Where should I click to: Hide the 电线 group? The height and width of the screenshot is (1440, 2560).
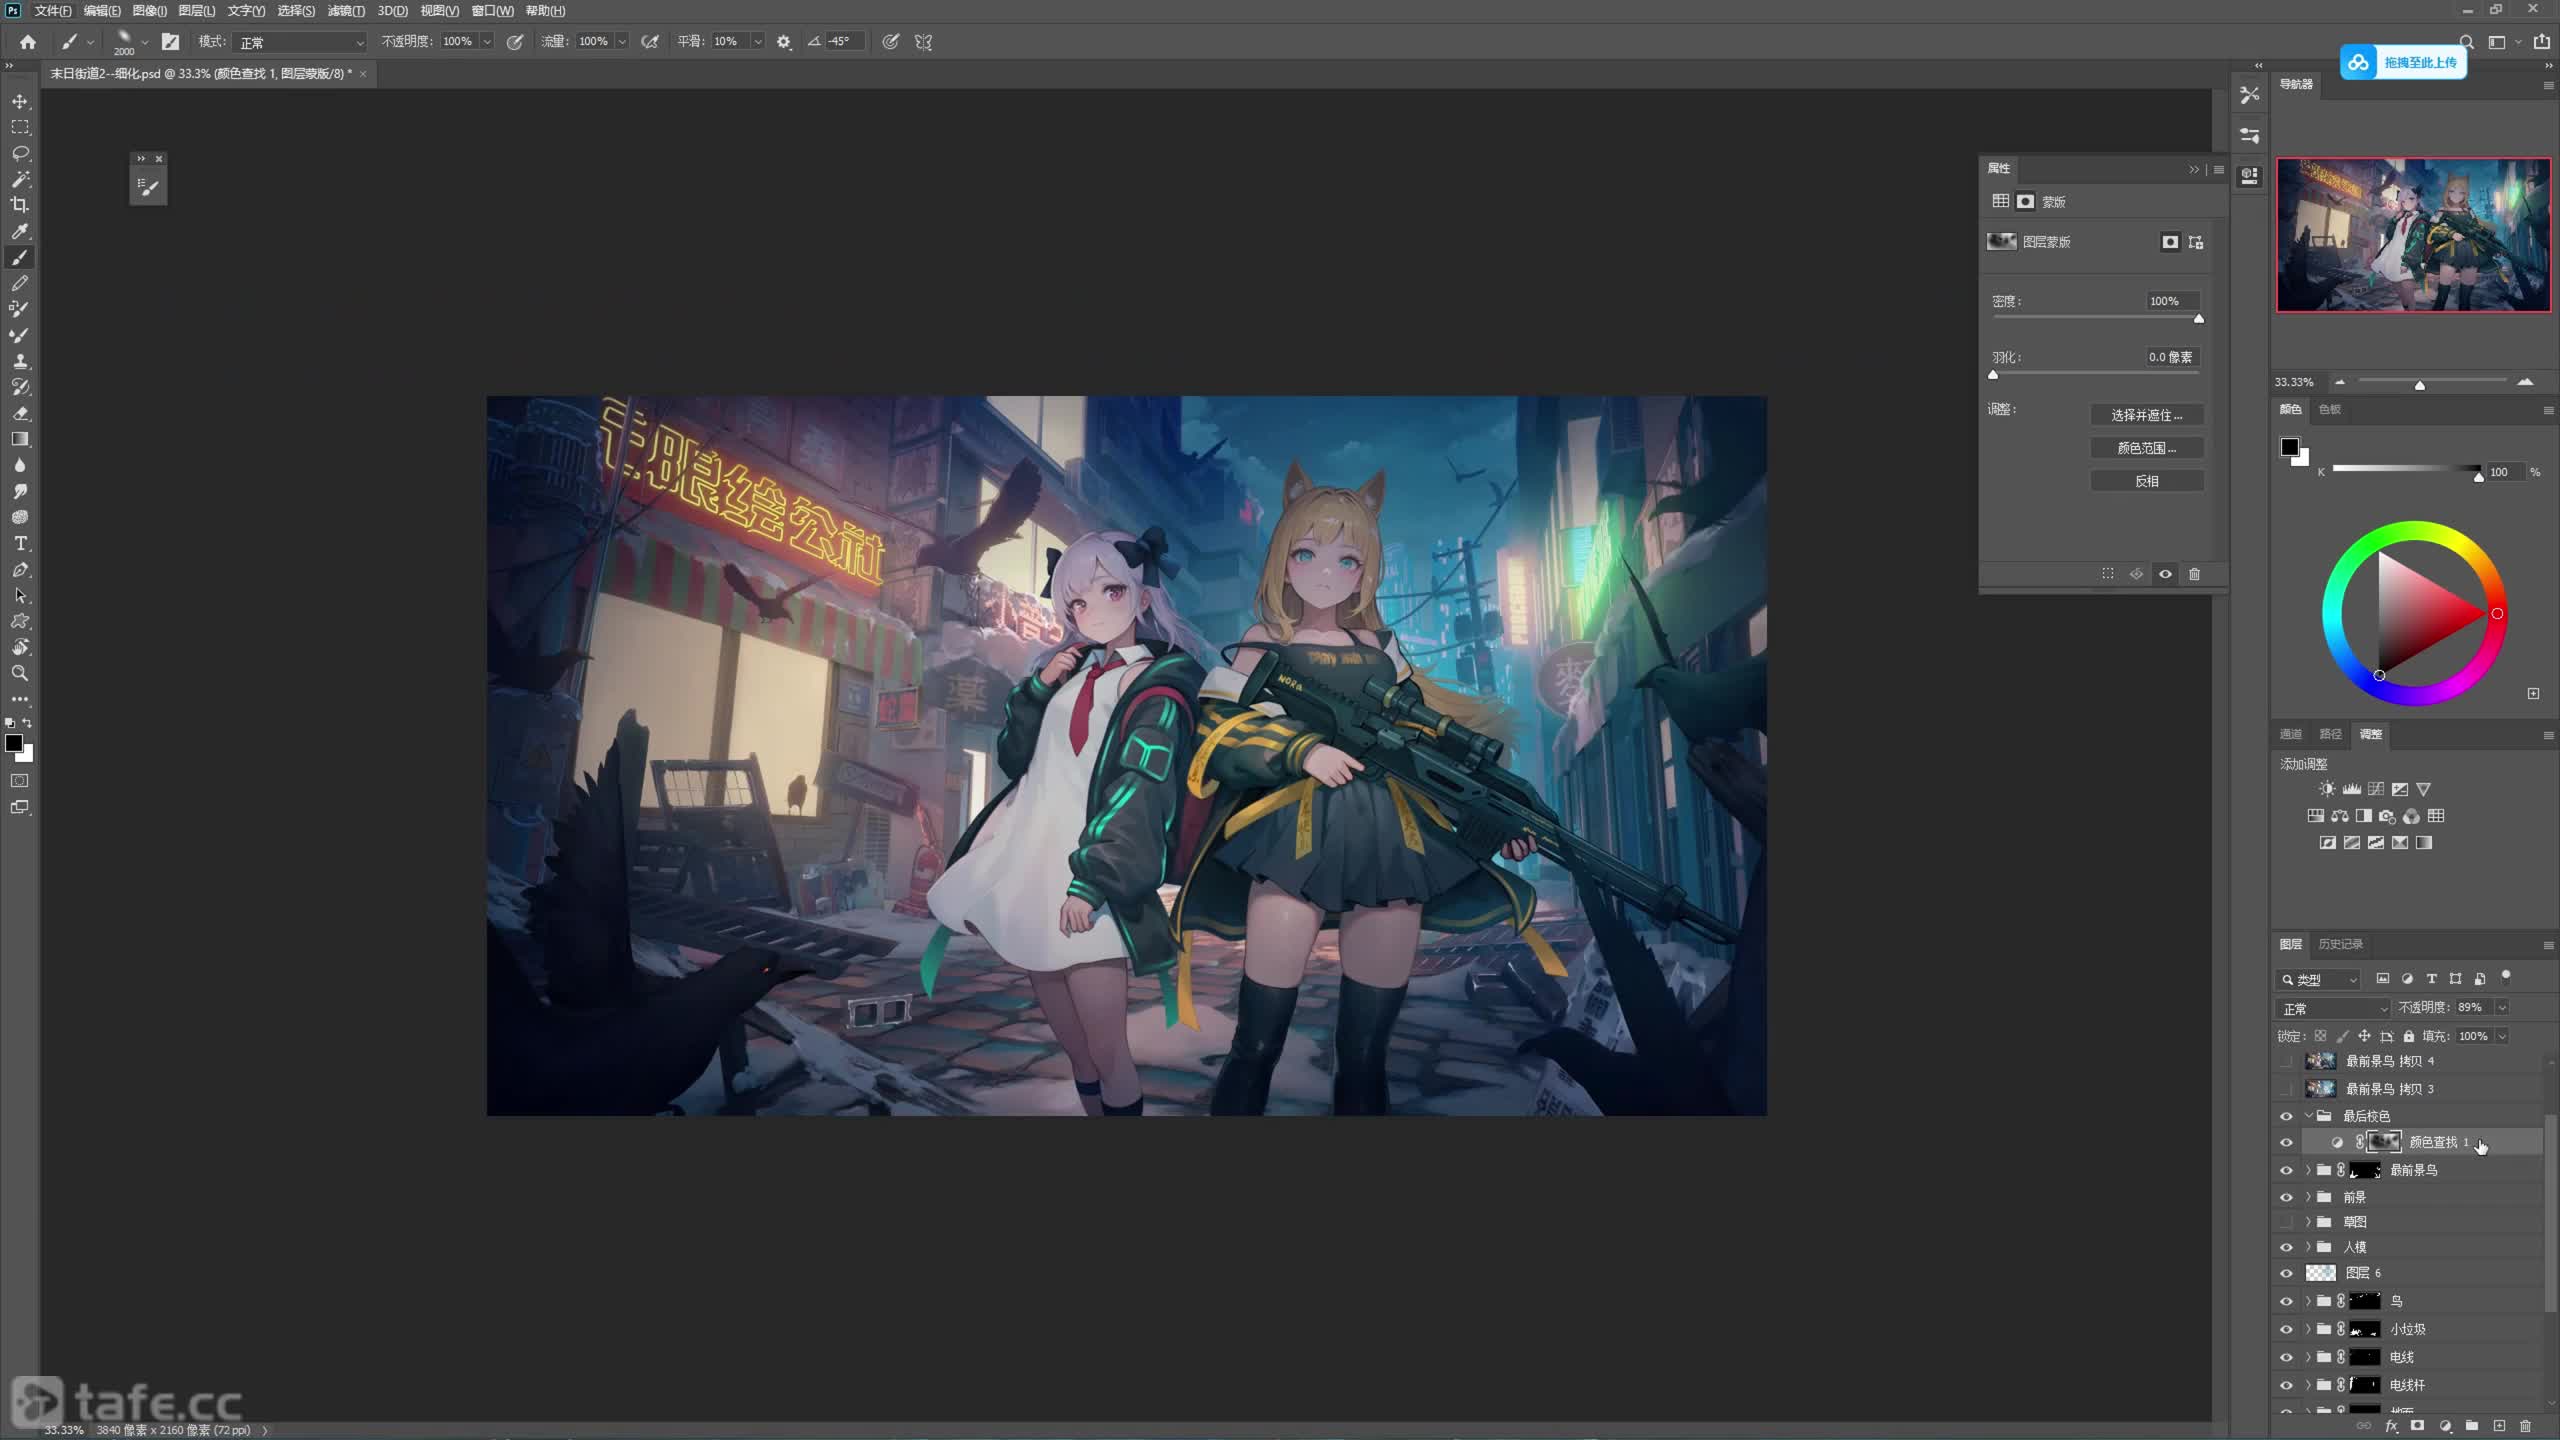2286,1357
